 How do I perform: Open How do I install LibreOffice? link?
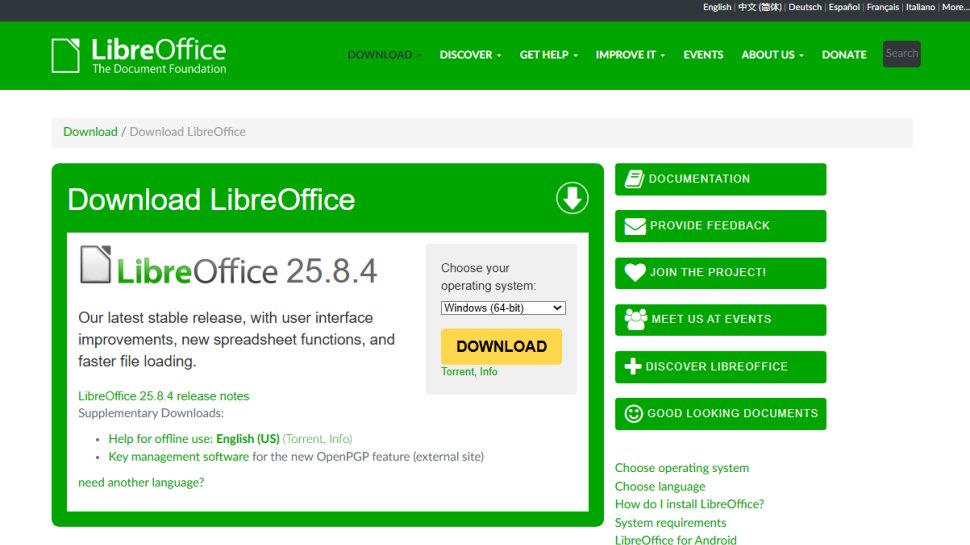(689, 504)
